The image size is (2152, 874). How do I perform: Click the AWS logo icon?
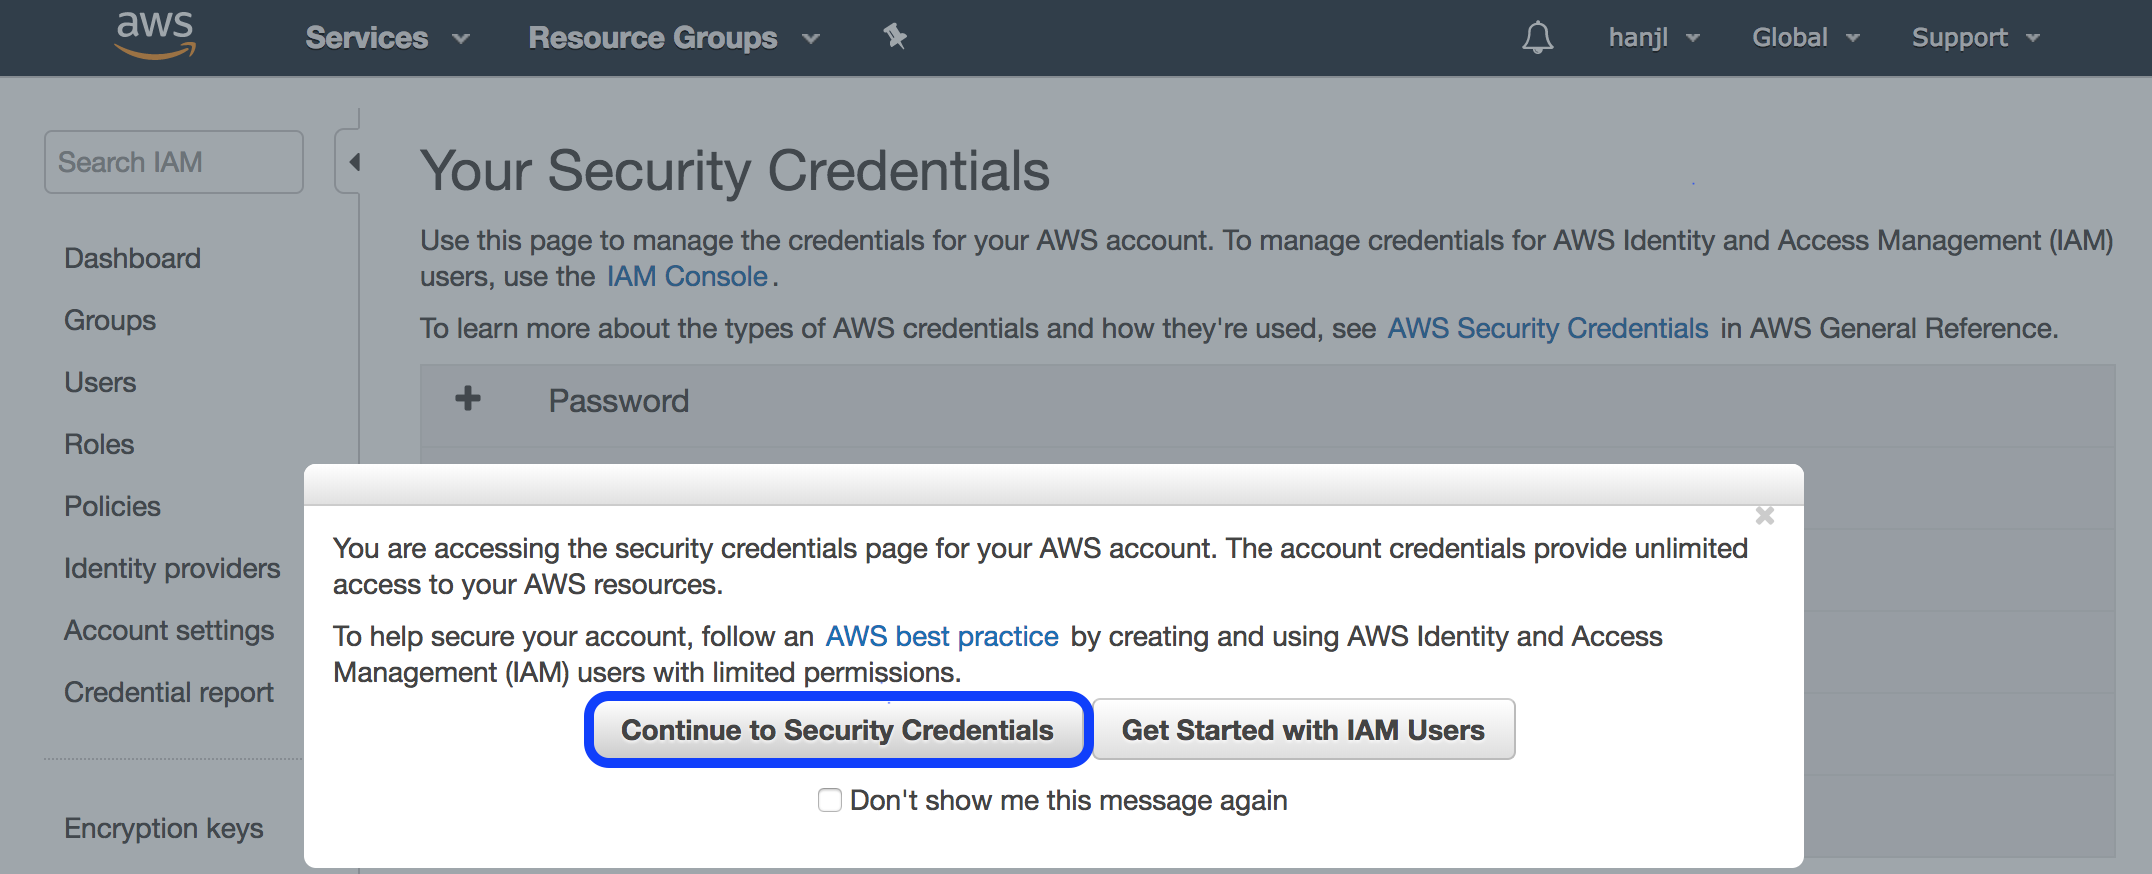(155, 35)
